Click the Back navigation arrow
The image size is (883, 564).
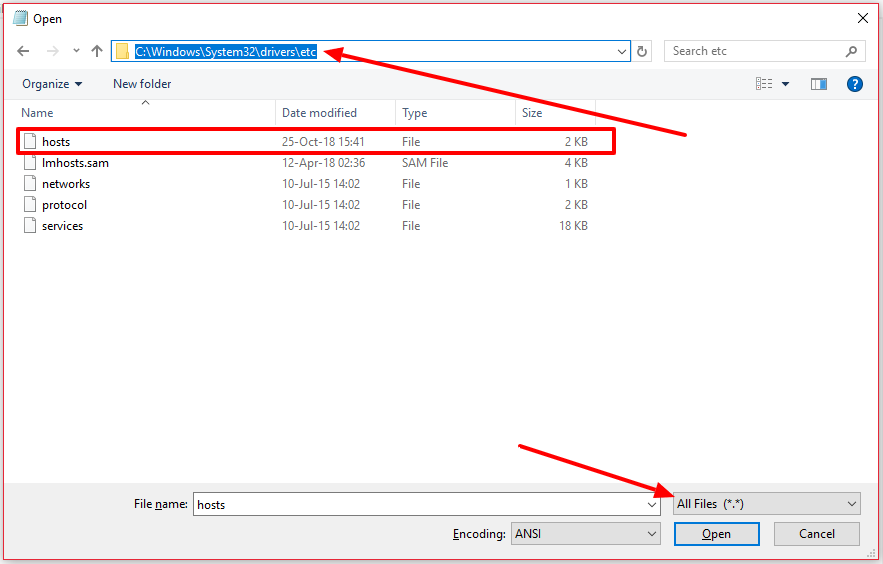click(24, 51)
